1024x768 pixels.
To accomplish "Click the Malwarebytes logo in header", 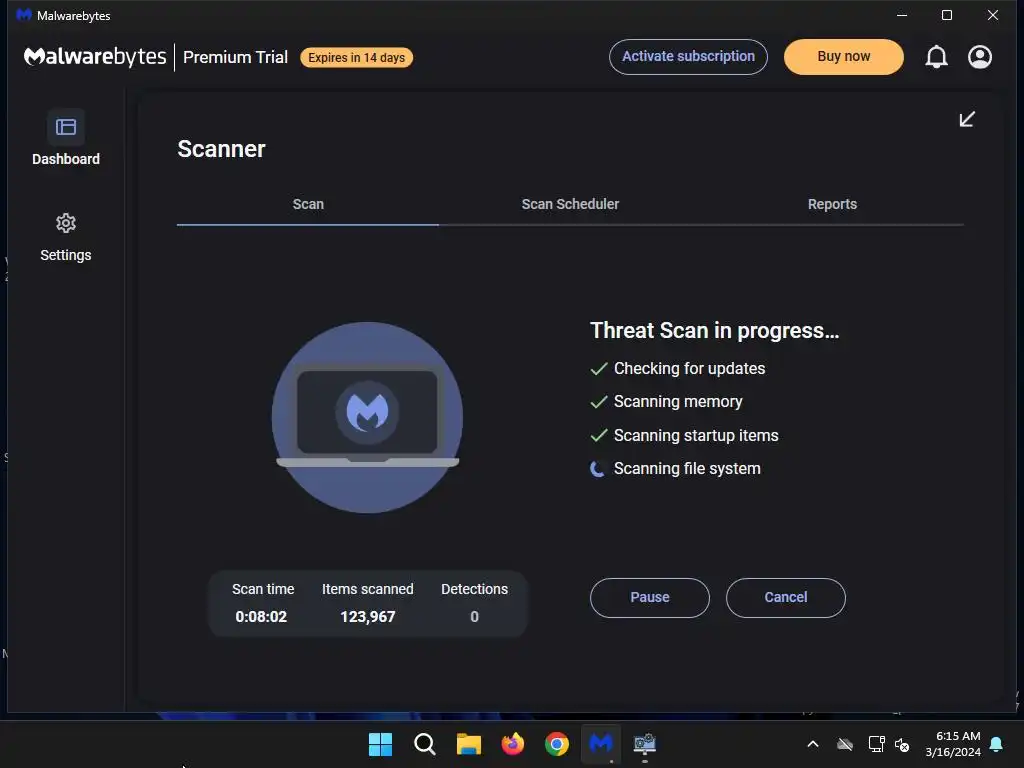I will (x=95, y=57).
